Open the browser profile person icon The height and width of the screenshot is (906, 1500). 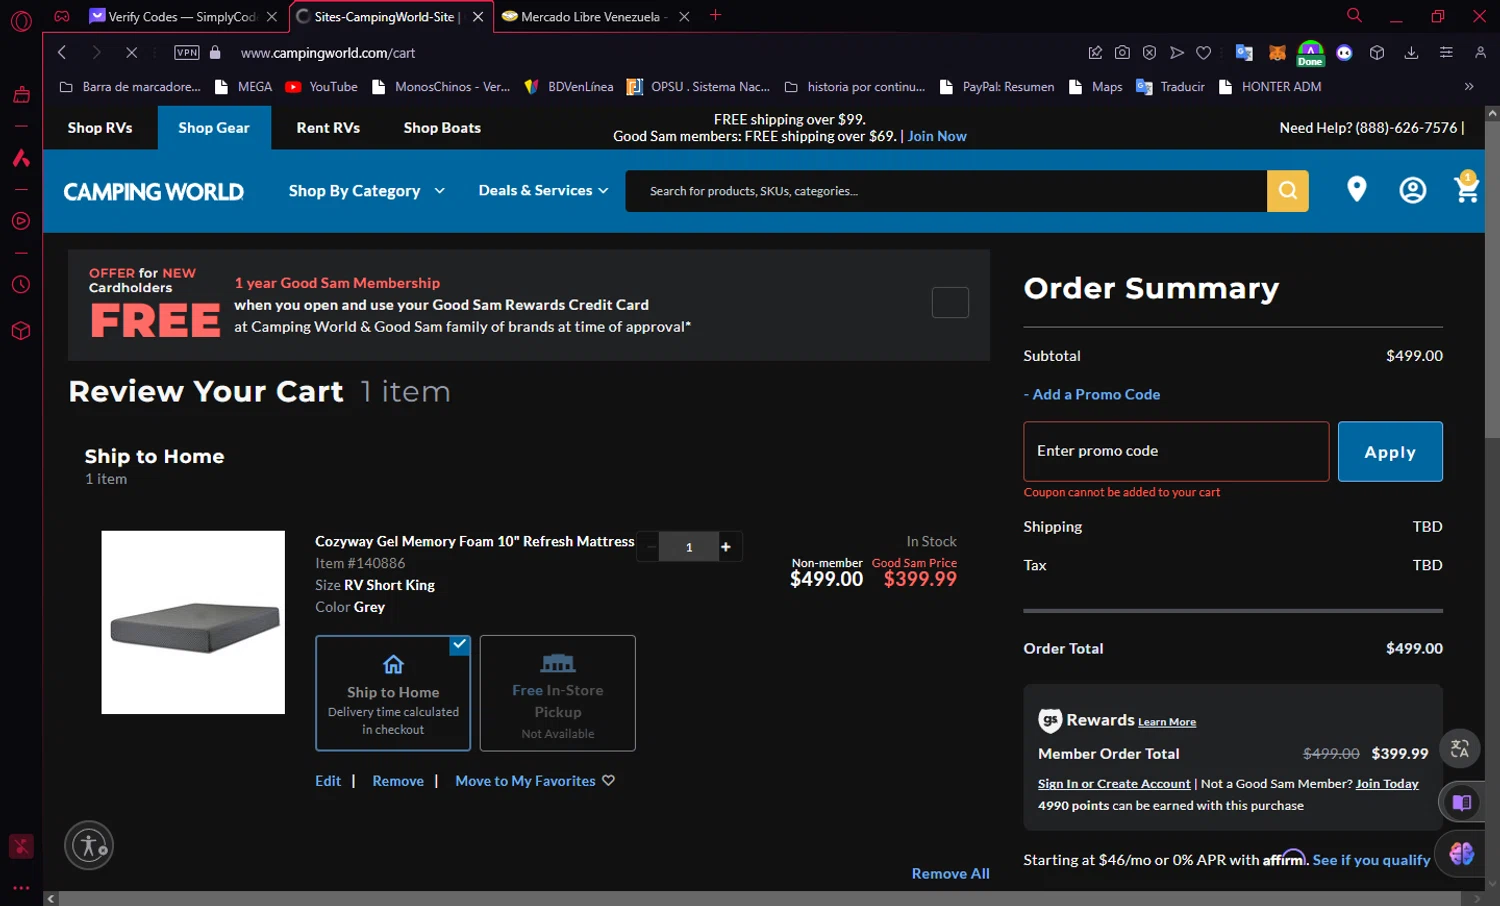point(1480,52)
